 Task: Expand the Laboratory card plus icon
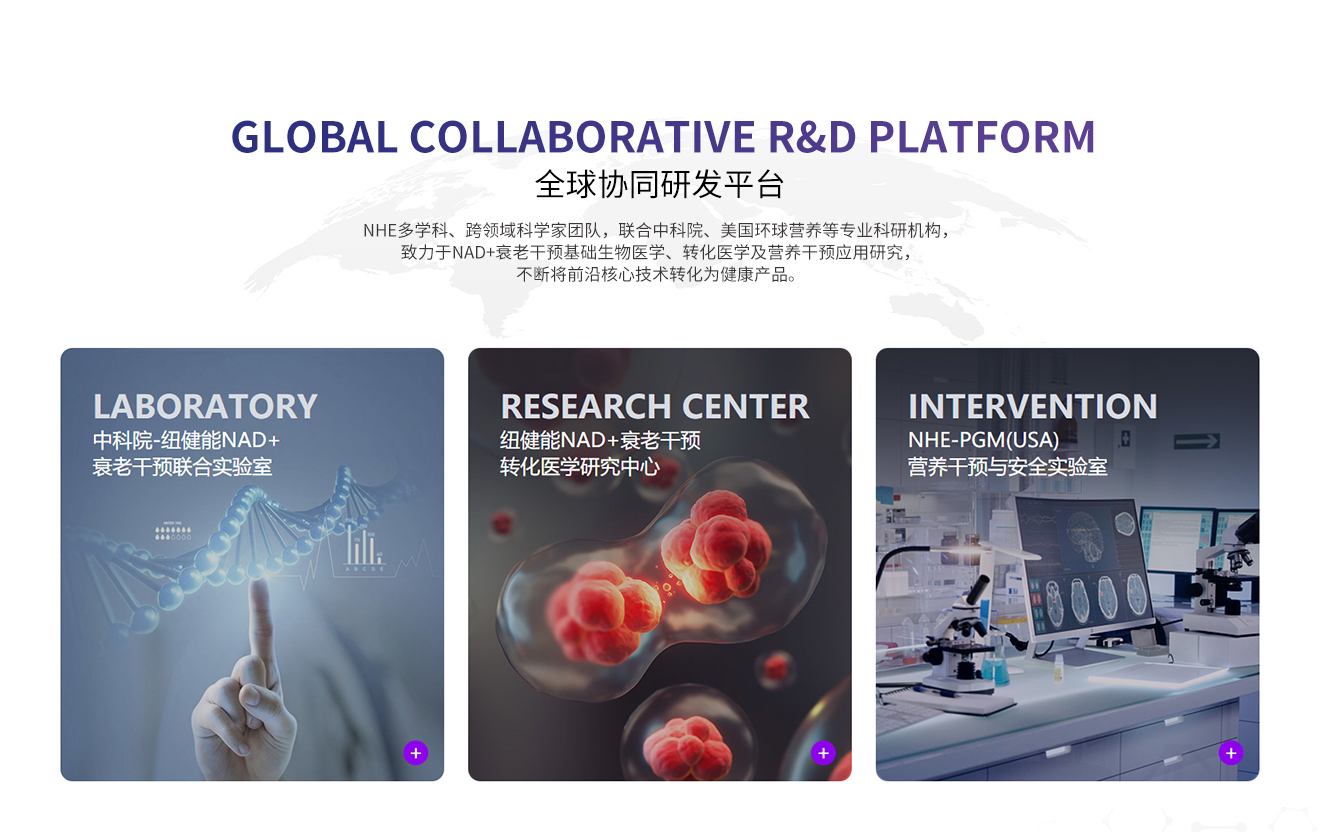(x=416, y=753)
